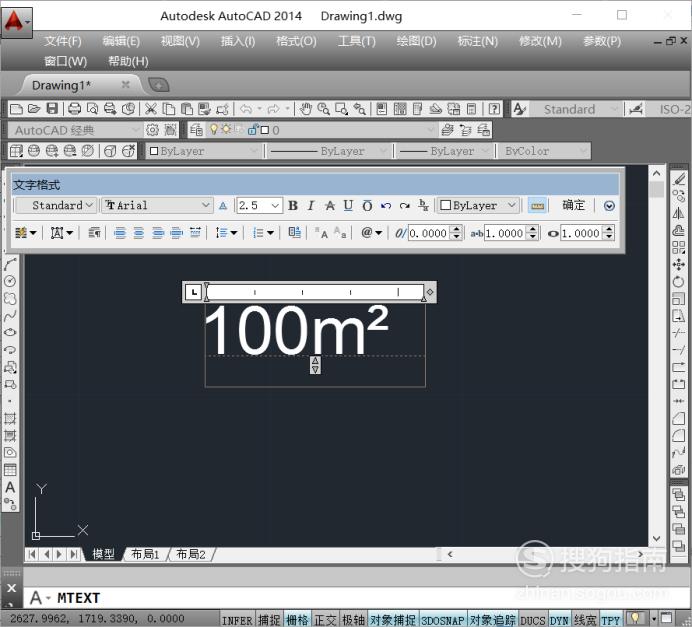Click the Drawing1* document tab

[x=61, y=85]
